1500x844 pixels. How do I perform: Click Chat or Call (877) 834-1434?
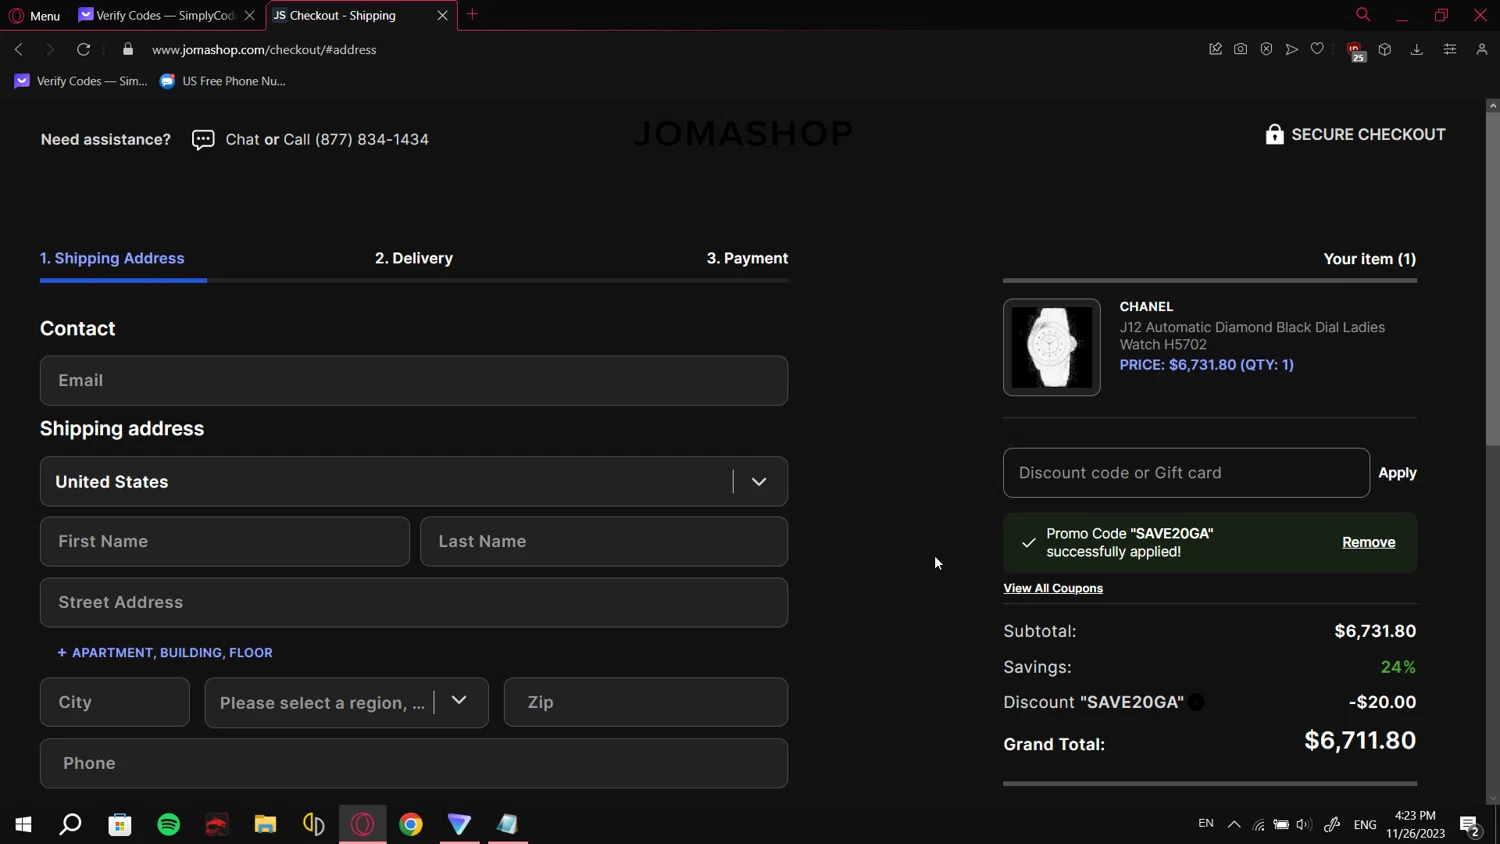pyautogui.click(x=327, y=139)
